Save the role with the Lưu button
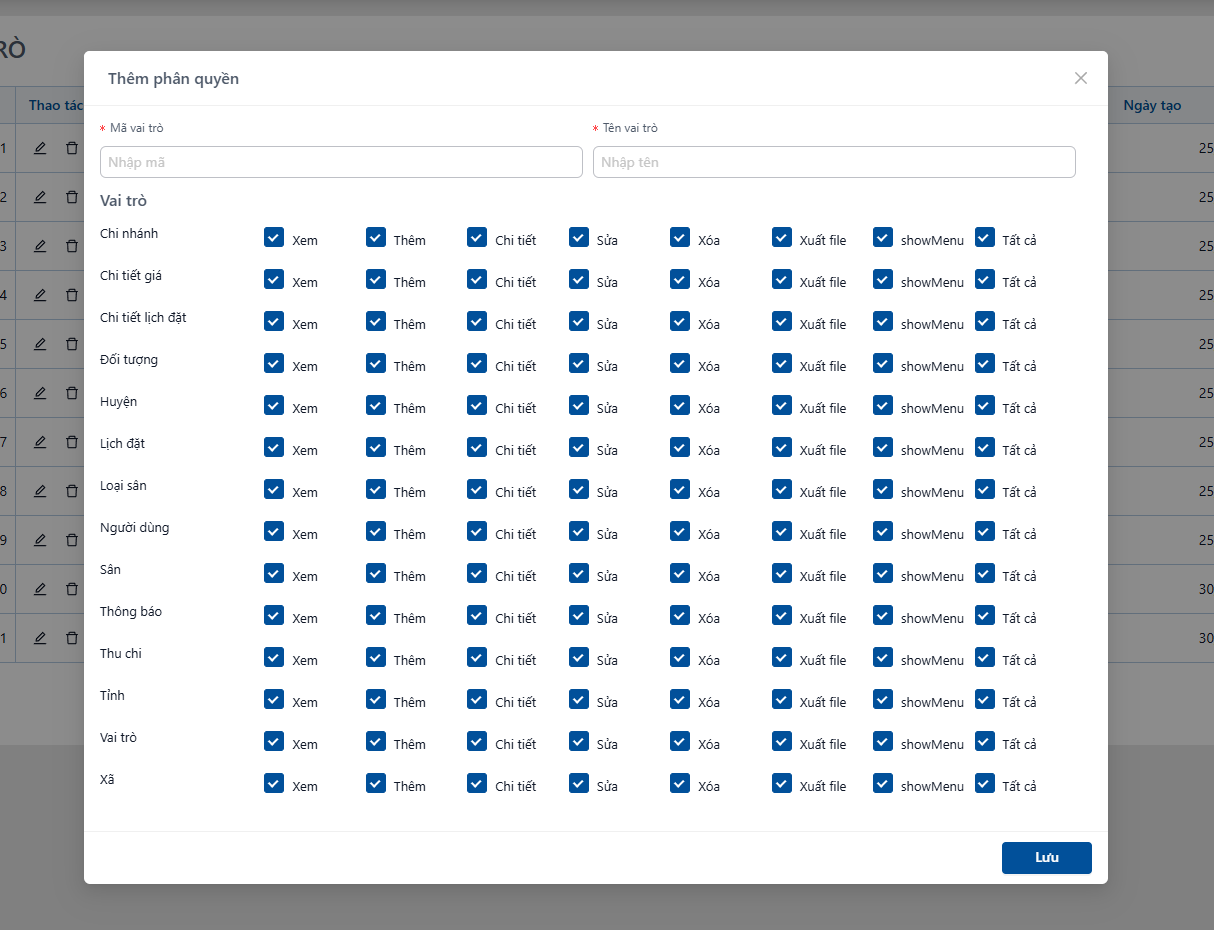 pos(1047,858)
